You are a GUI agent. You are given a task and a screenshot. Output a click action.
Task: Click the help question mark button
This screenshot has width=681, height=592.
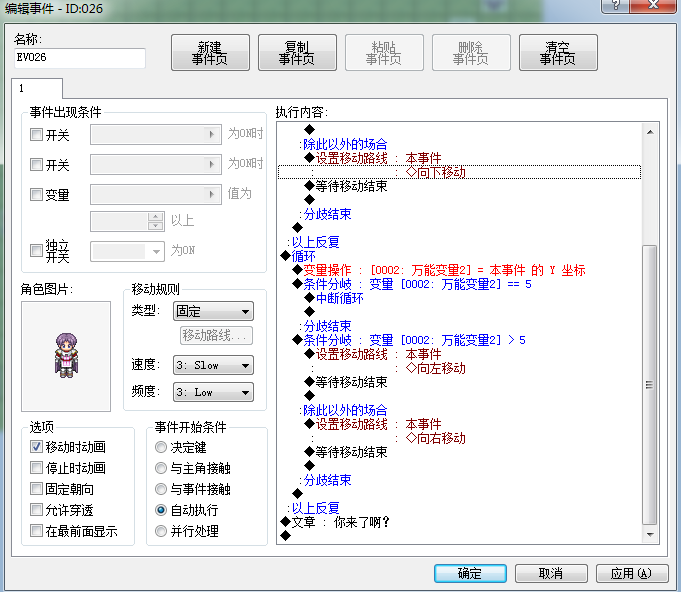click(615, 6)
